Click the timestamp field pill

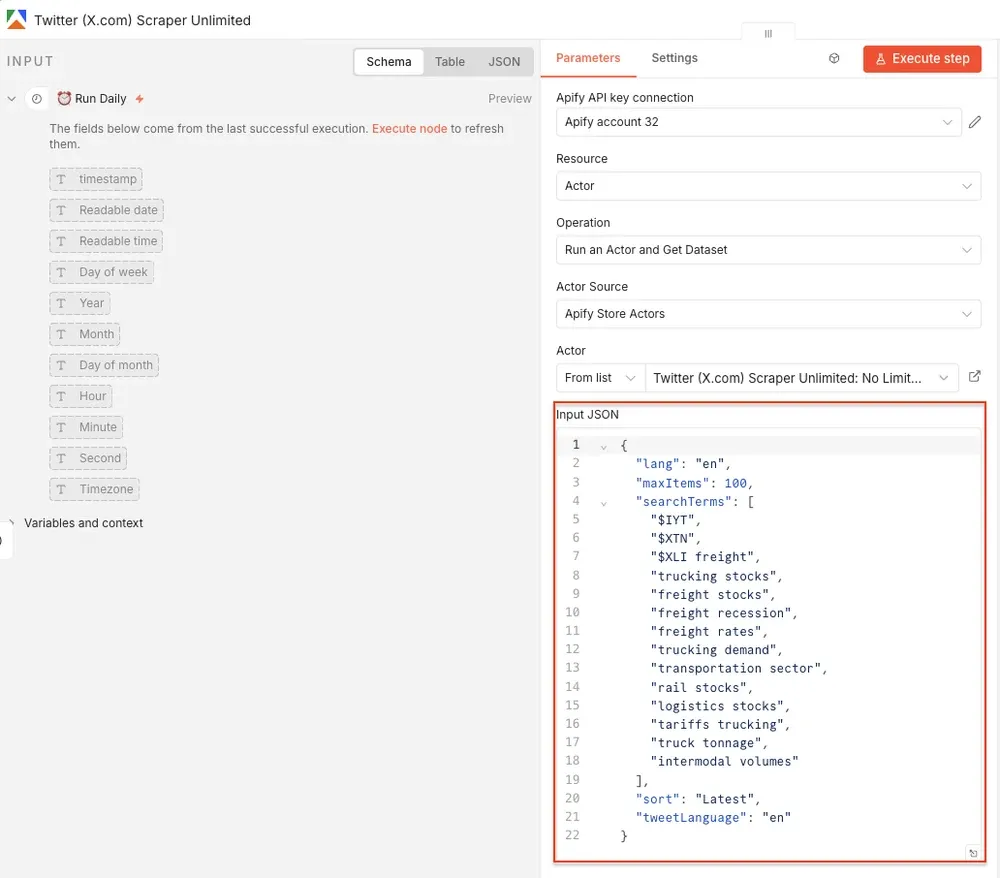point(96,179)
